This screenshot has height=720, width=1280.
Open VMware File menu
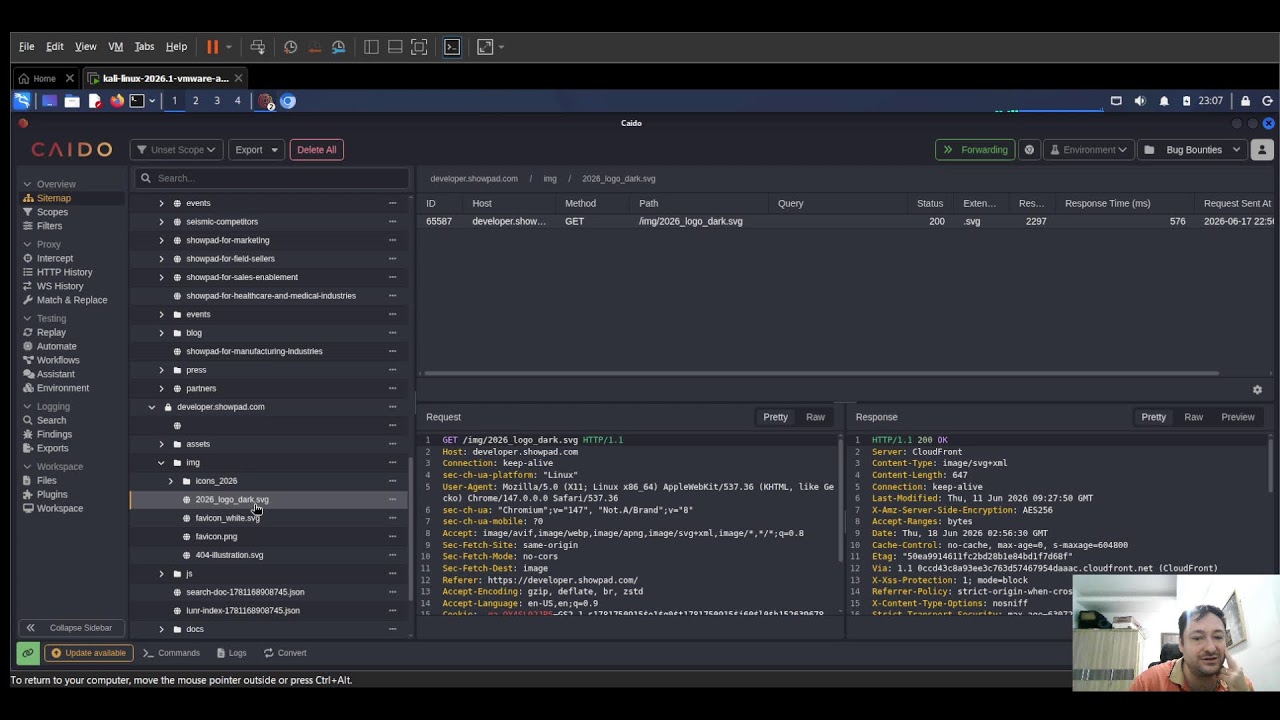pyautogui.click(x=27, y=47)
